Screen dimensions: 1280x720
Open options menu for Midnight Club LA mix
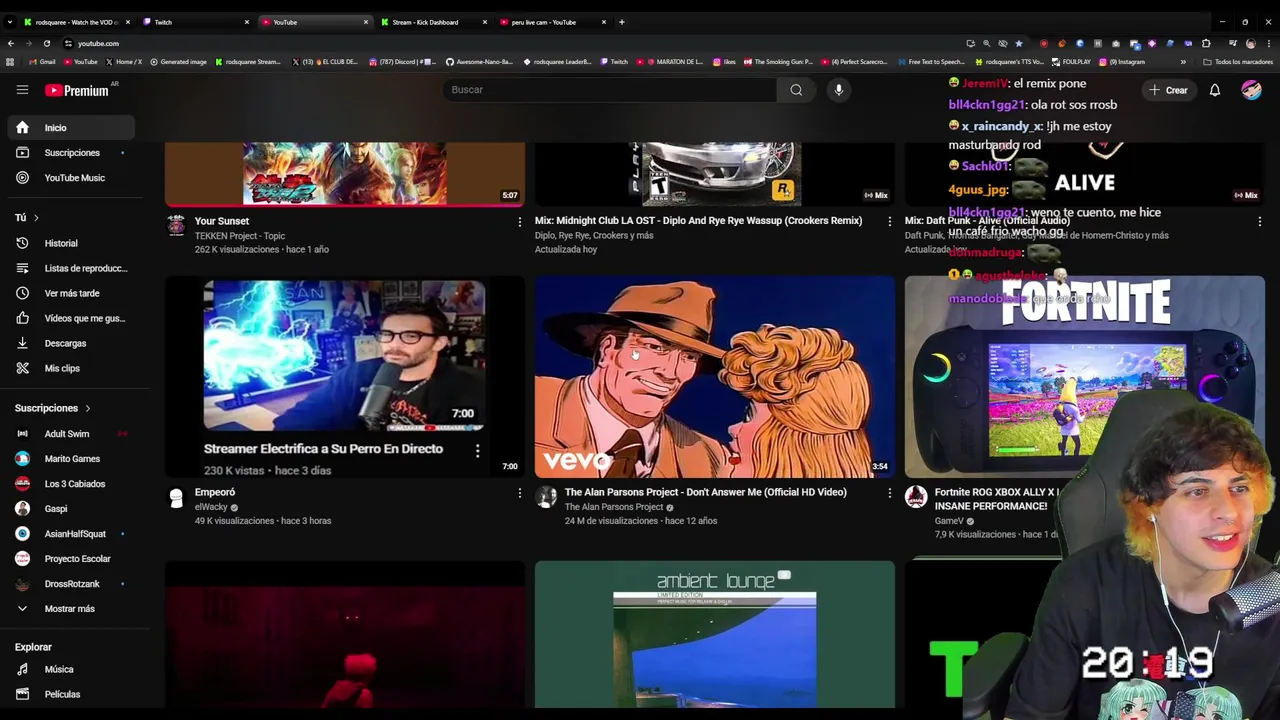(889, 222)
